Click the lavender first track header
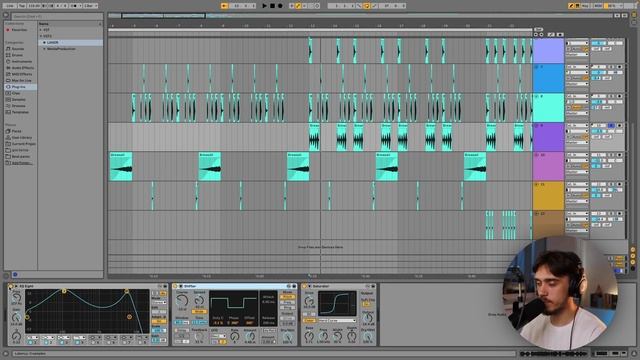Image resolution: width=640 pixels, height=360 pixels. click(x=548, y=51)
